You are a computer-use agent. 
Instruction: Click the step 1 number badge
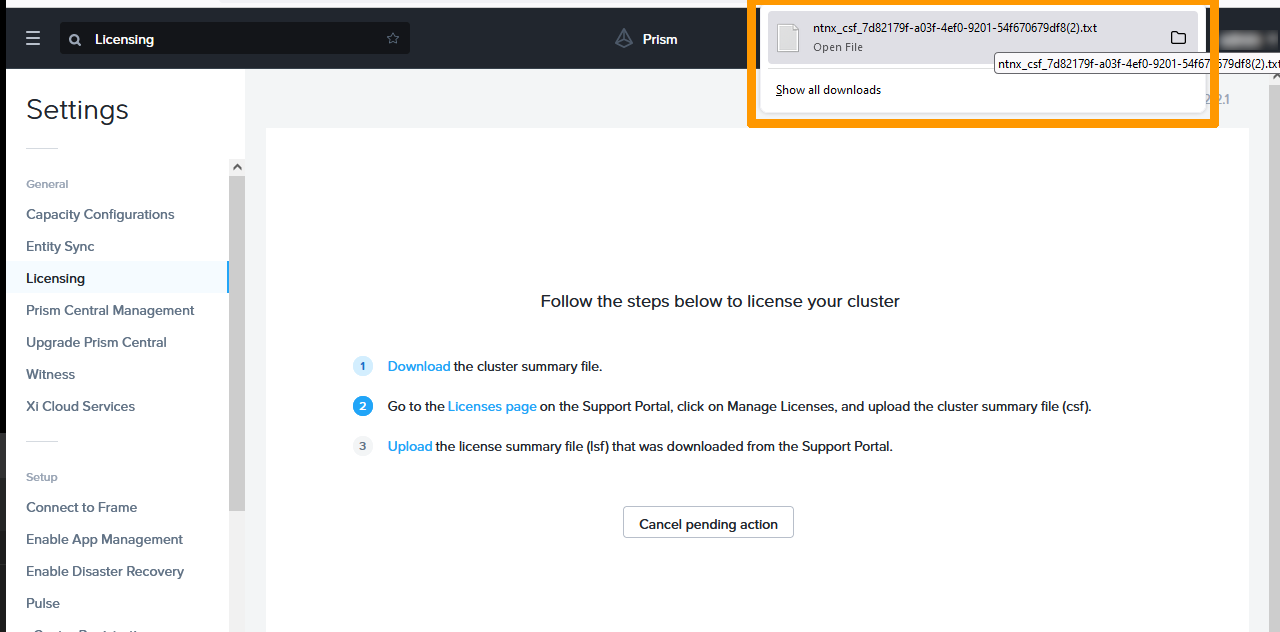pyautogui.click(x=363, y=366)
